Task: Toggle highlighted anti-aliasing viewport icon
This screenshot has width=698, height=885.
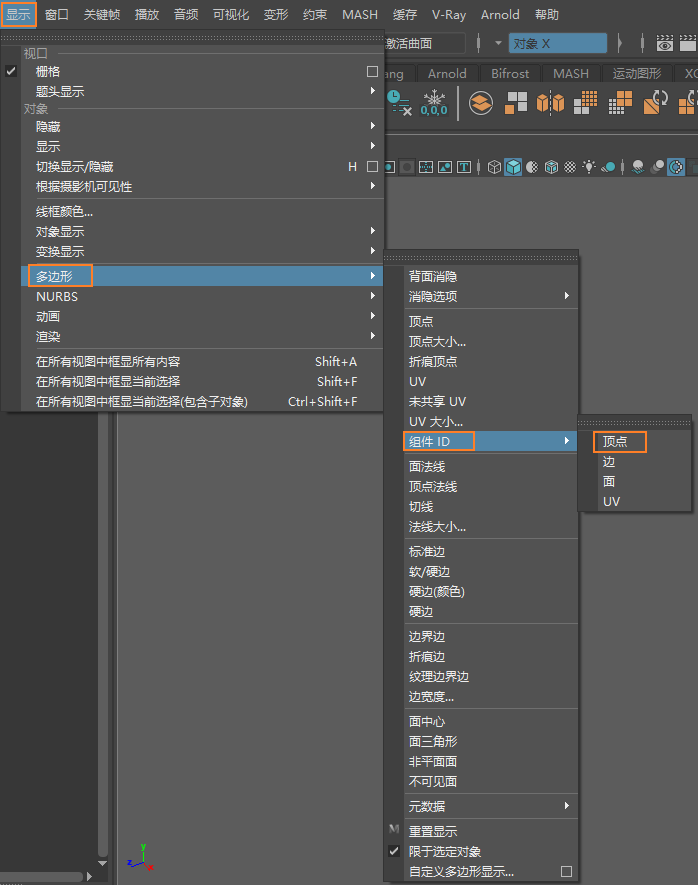Action: click(x=676, y=167)
